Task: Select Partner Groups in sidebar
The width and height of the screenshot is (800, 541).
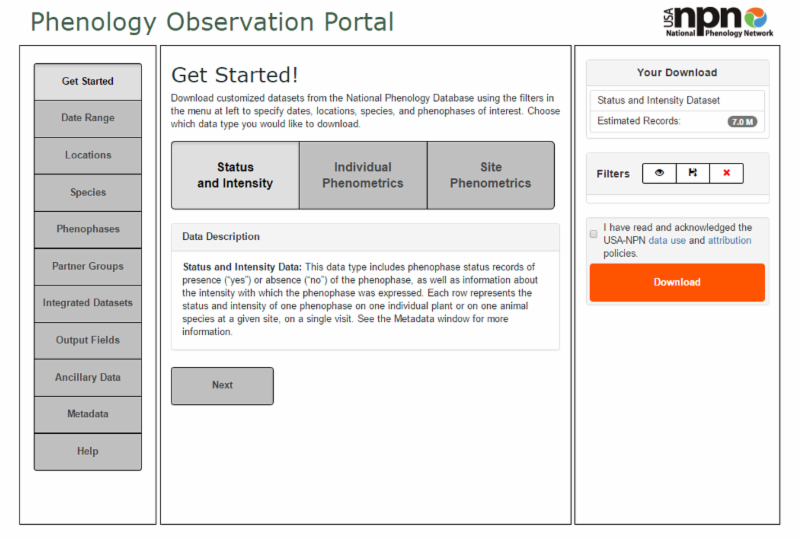Action: (88, 267)
